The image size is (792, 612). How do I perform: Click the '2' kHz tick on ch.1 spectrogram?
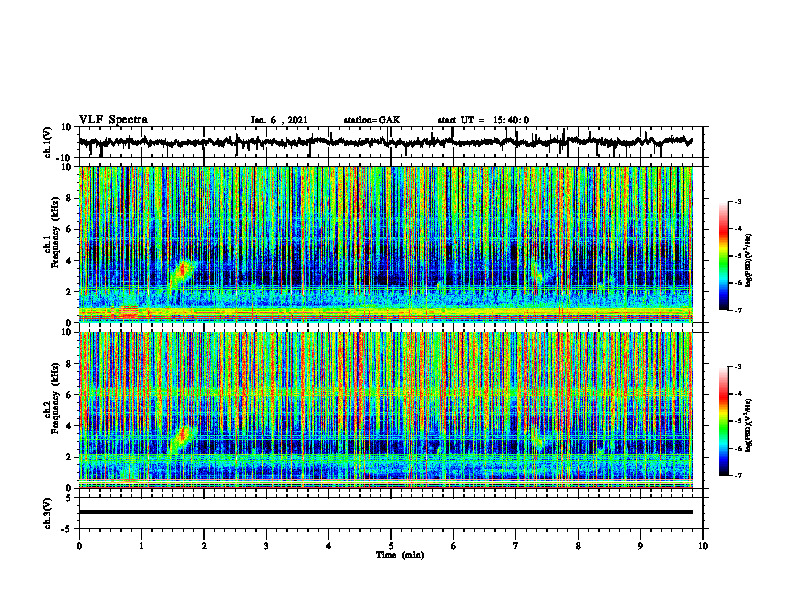(70, 292)
